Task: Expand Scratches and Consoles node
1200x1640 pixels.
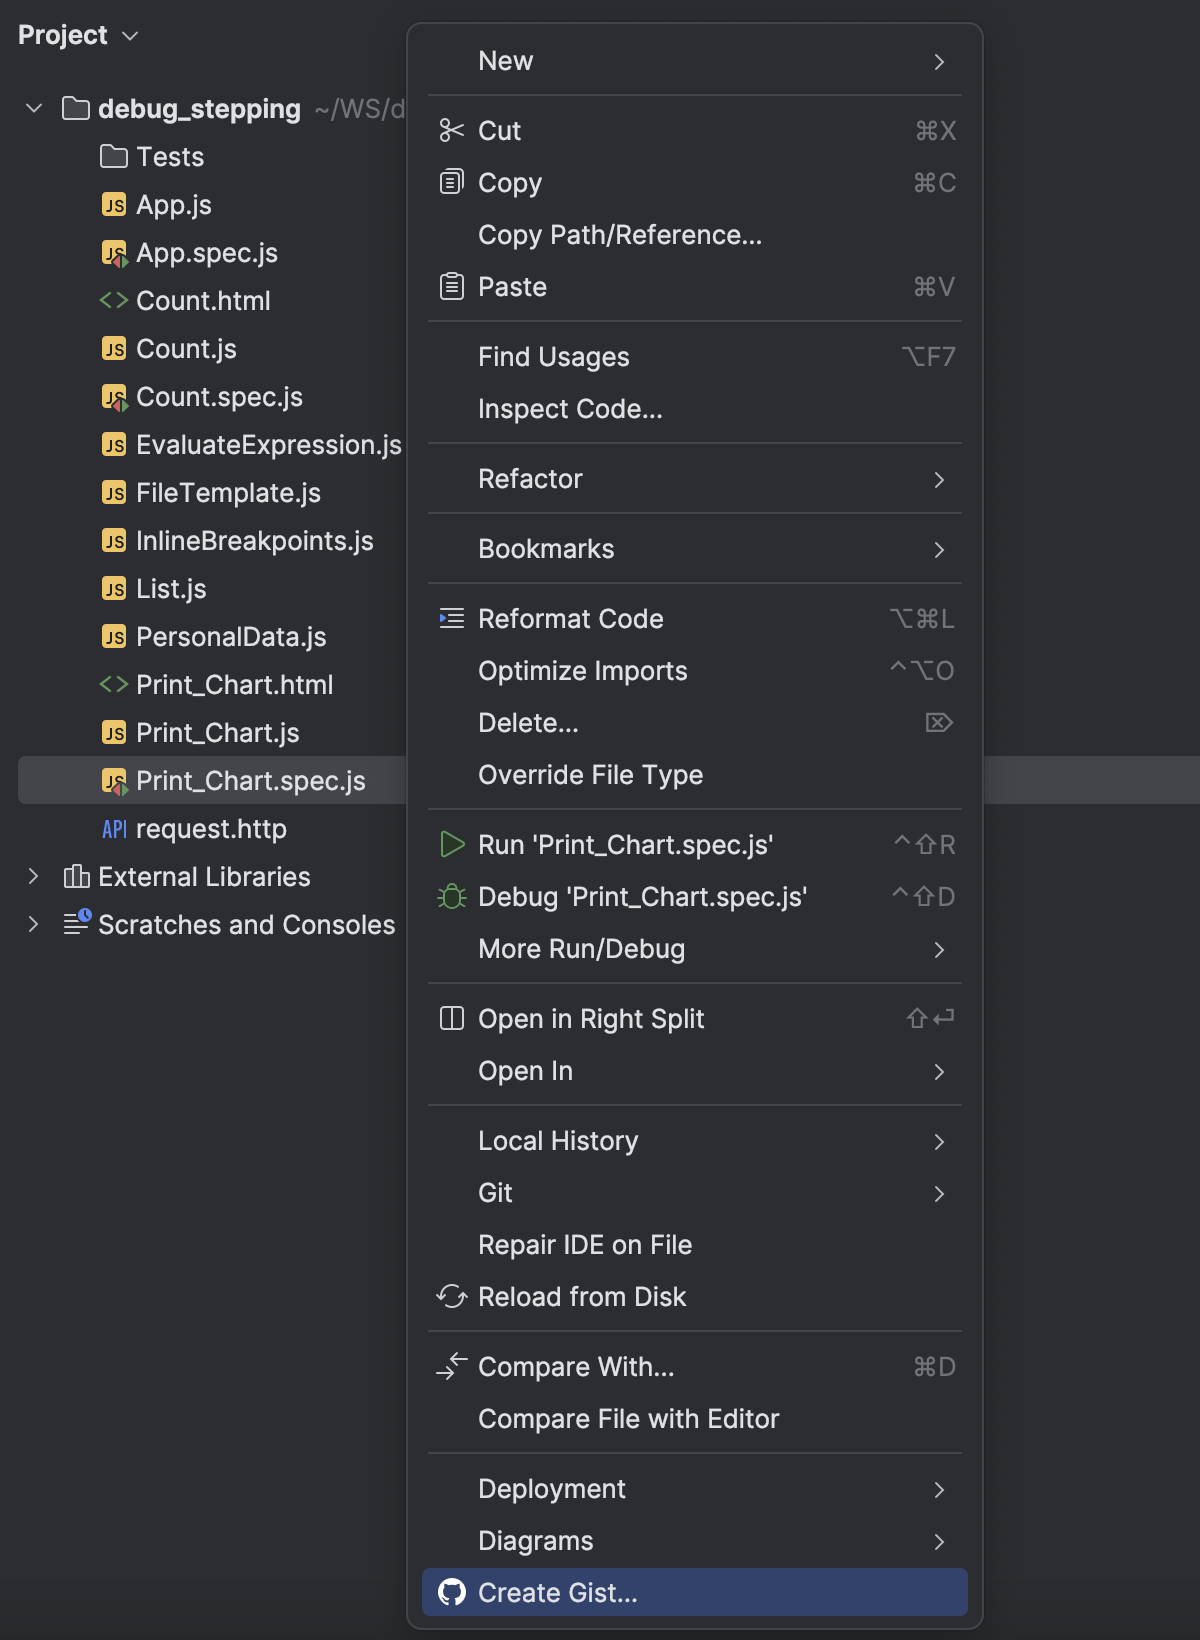Action: [x=34, y=925]
